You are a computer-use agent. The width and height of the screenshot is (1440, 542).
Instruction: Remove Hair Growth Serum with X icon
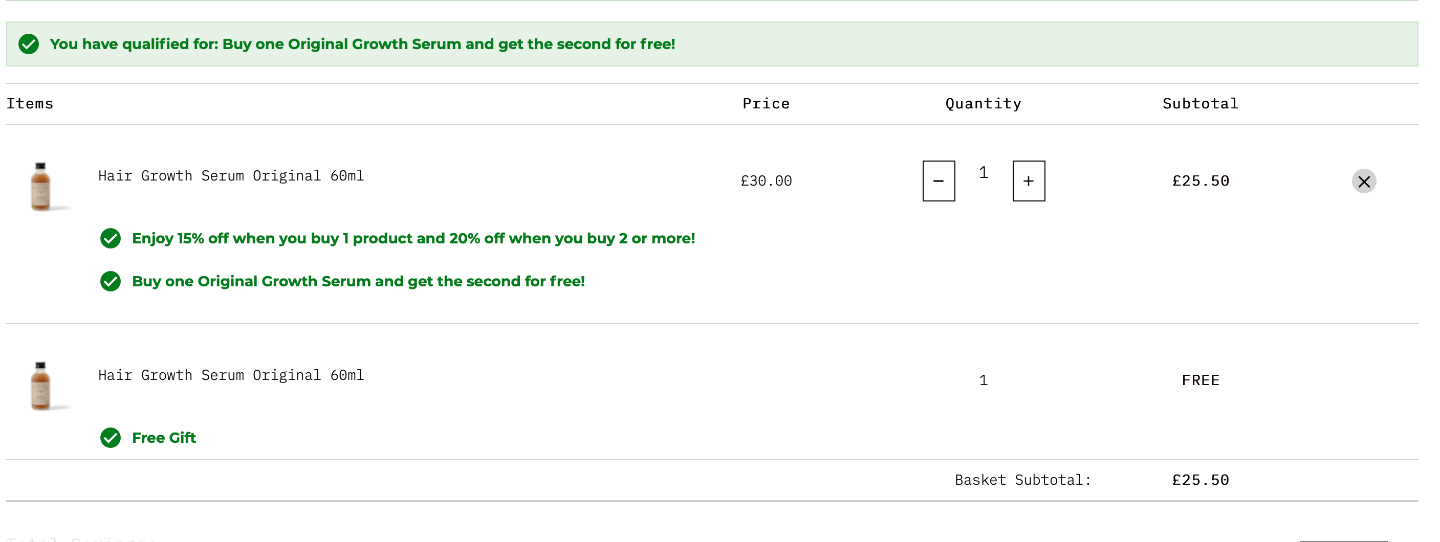(1364, 181)
